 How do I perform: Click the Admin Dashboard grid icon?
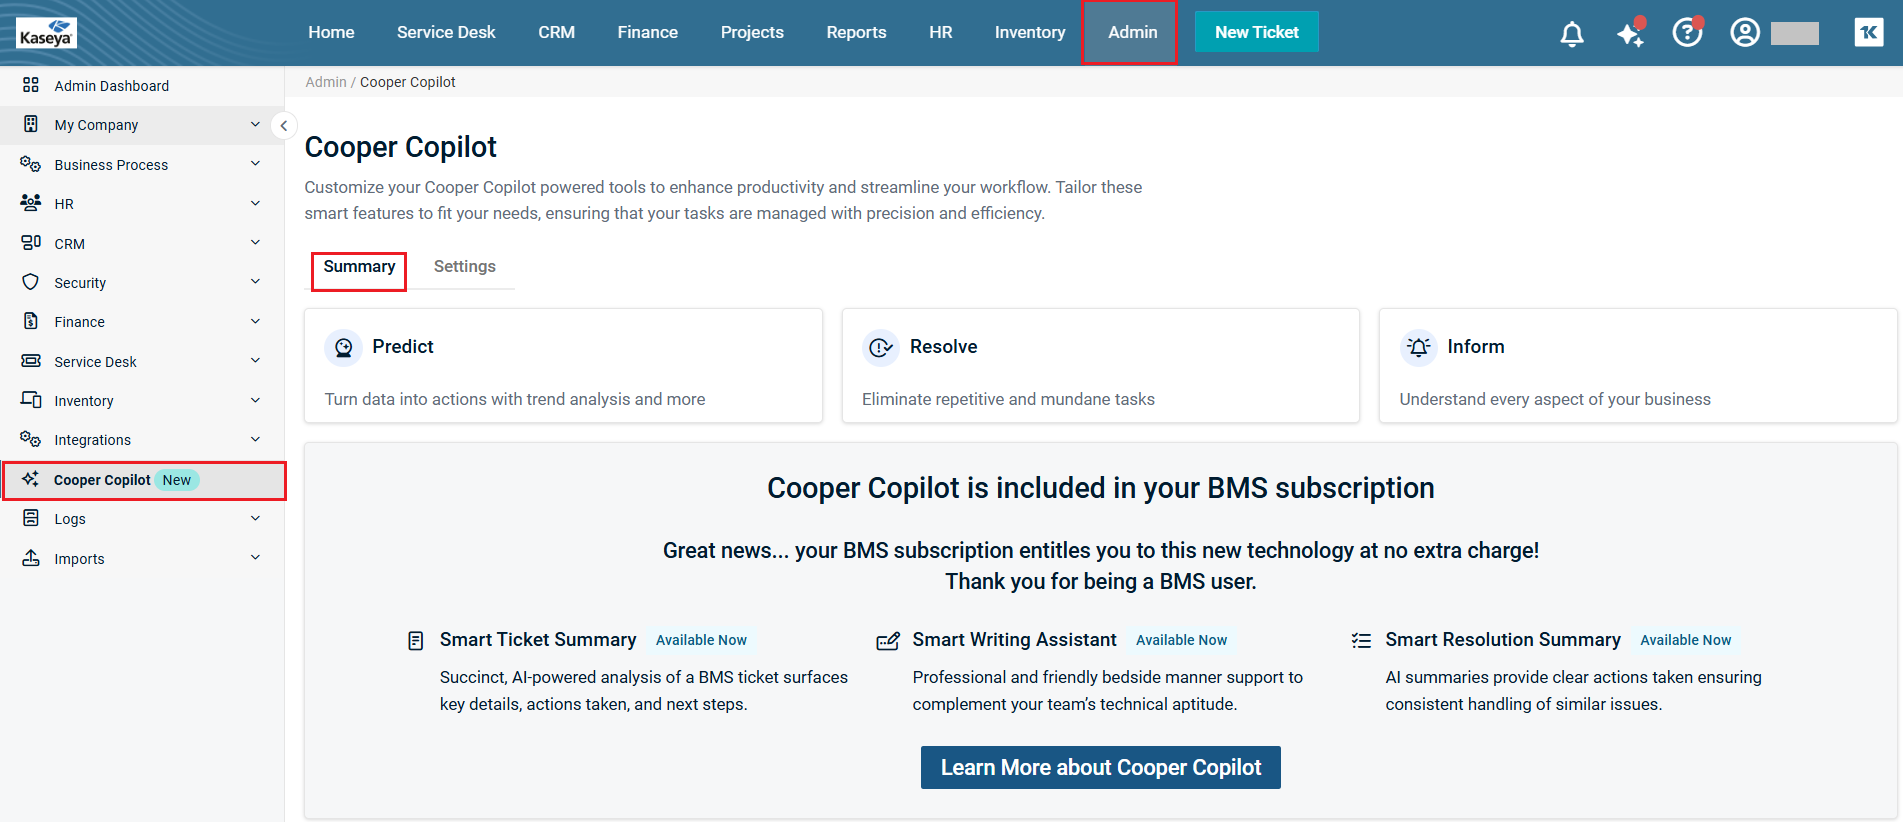tap(31, 85)
